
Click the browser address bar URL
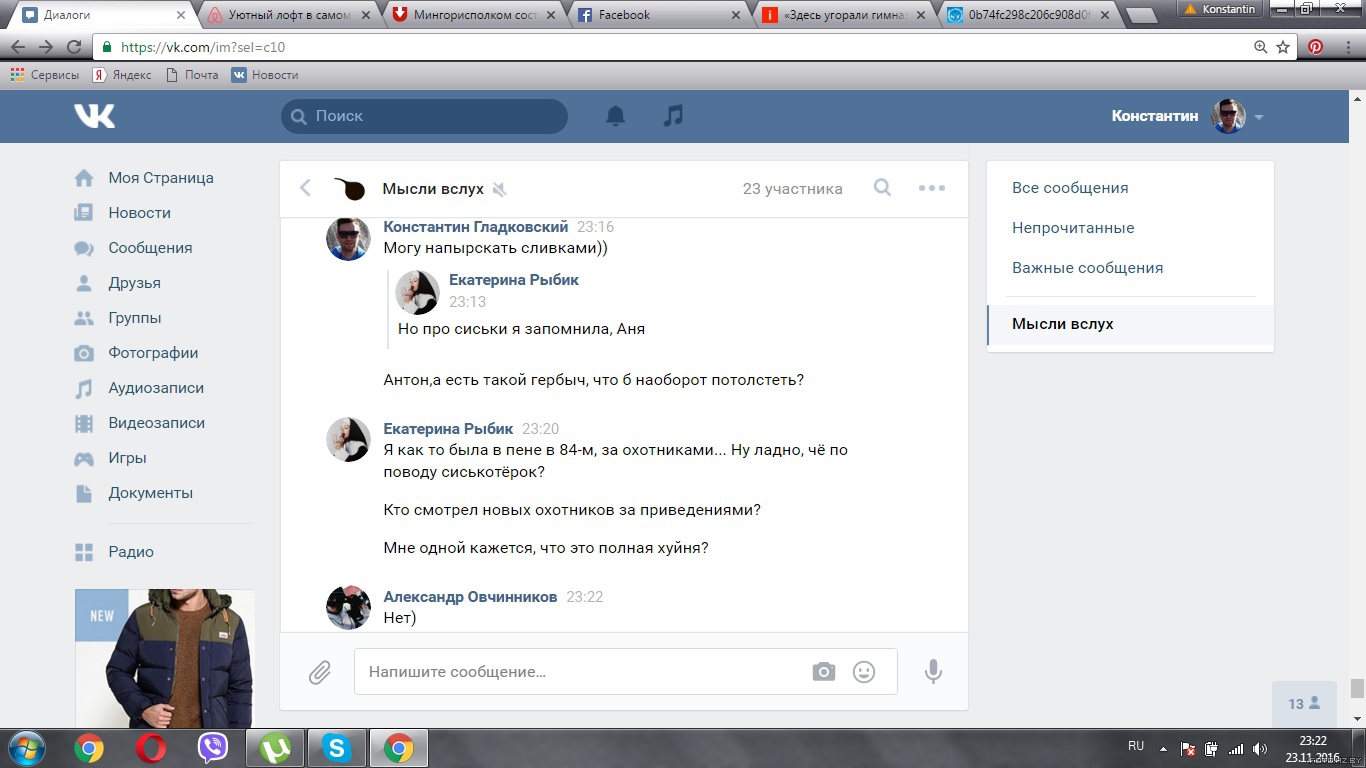pyautogui.click(x=203, y=47)
